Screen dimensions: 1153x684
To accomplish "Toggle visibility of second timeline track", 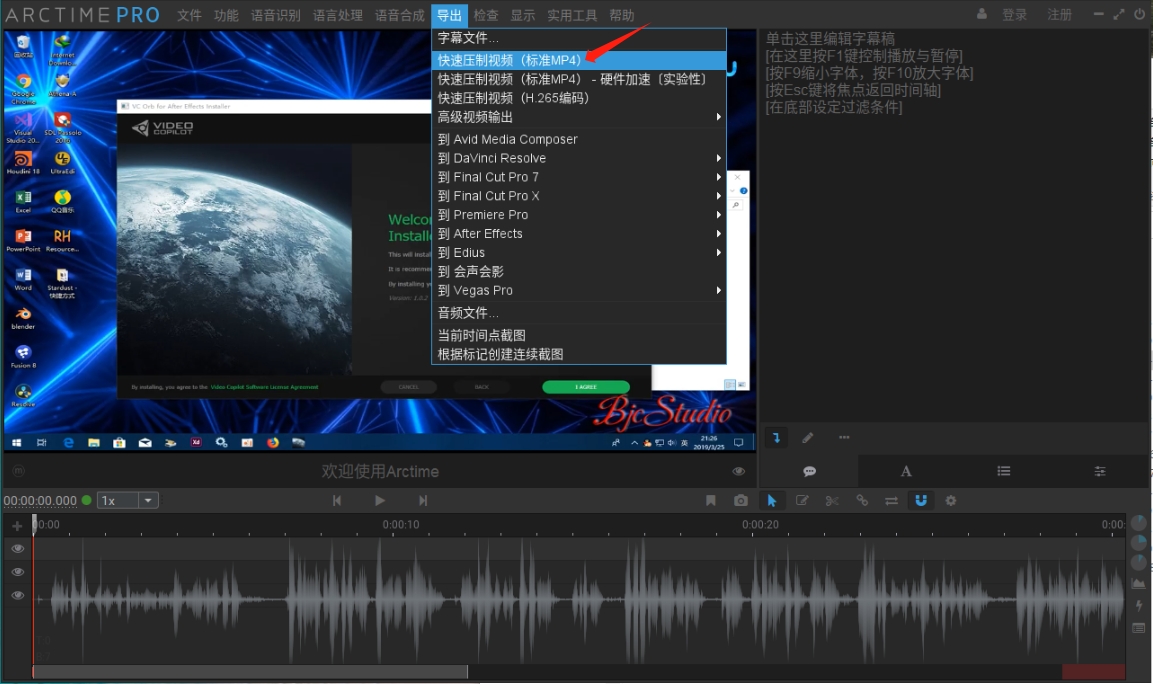I will 18,572.
